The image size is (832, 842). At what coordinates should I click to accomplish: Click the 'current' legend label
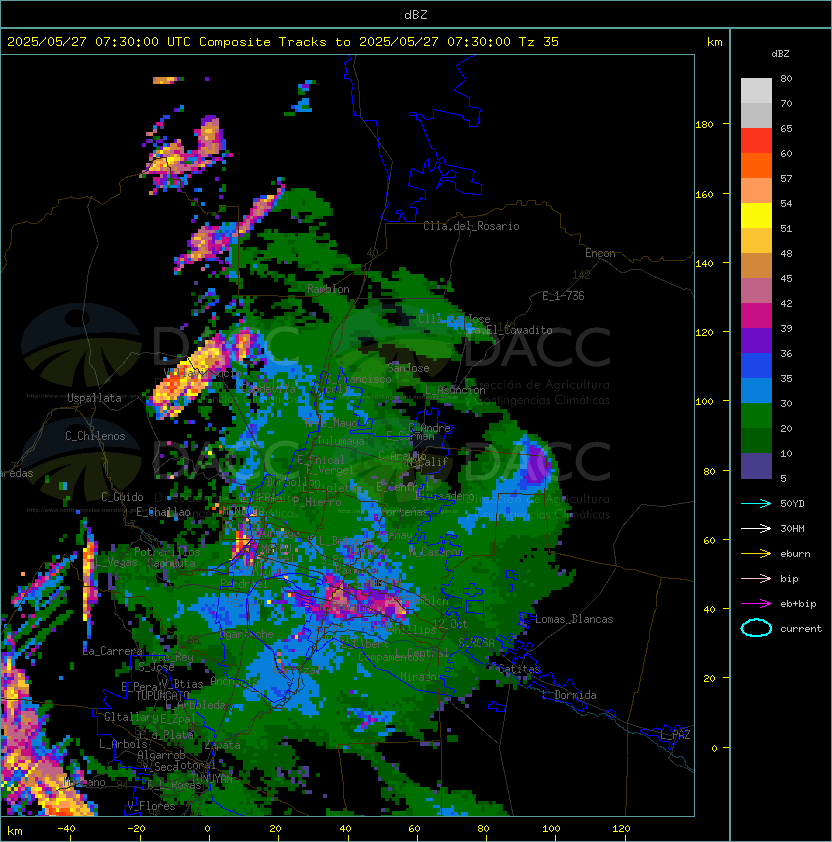click(x=801, y=629)
